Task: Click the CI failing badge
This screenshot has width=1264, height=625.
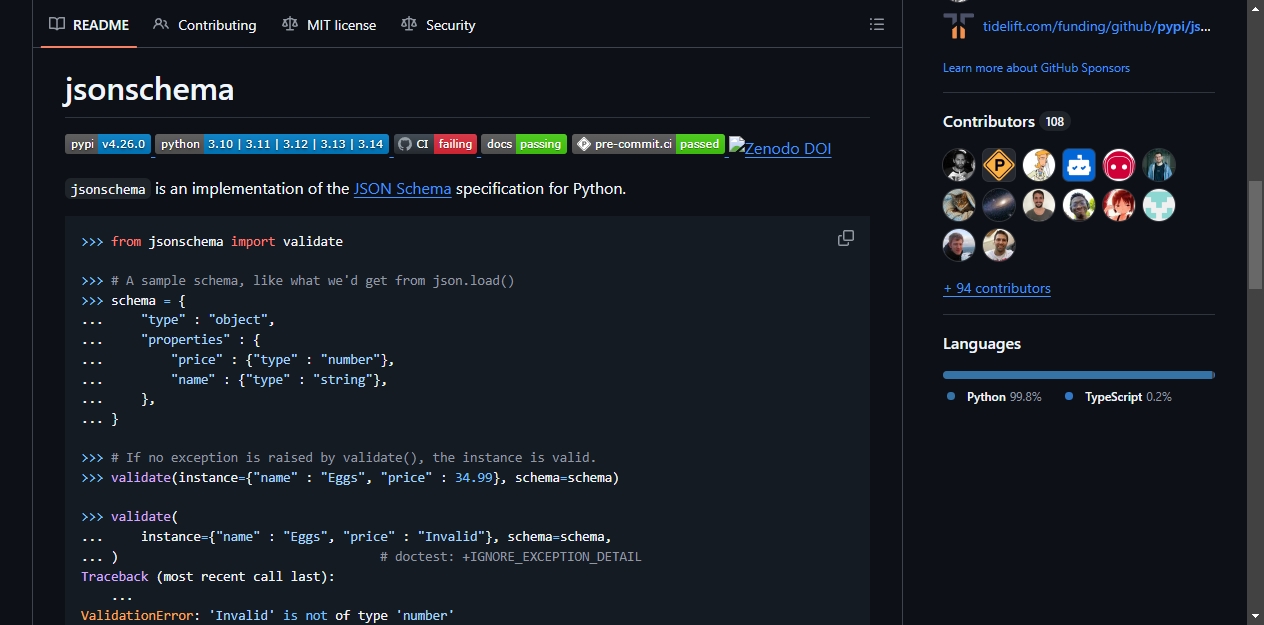Action: pyautogui.click(x=435, y=144)
